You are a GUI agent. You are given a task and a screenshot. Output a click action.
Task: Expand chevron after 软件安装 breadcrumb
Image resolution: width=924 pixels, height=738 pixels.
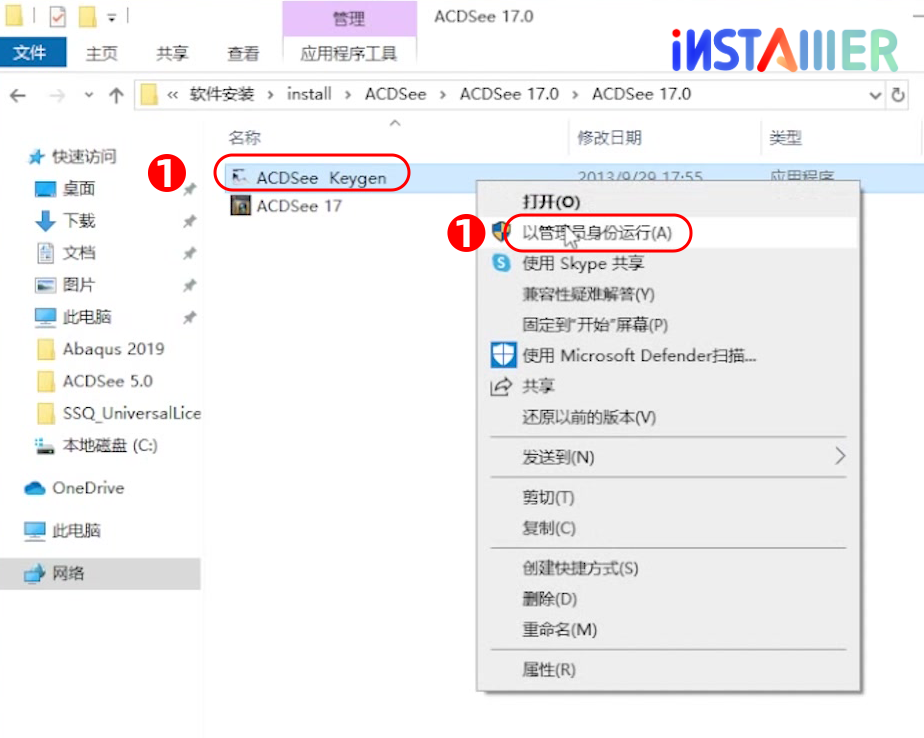270,95
